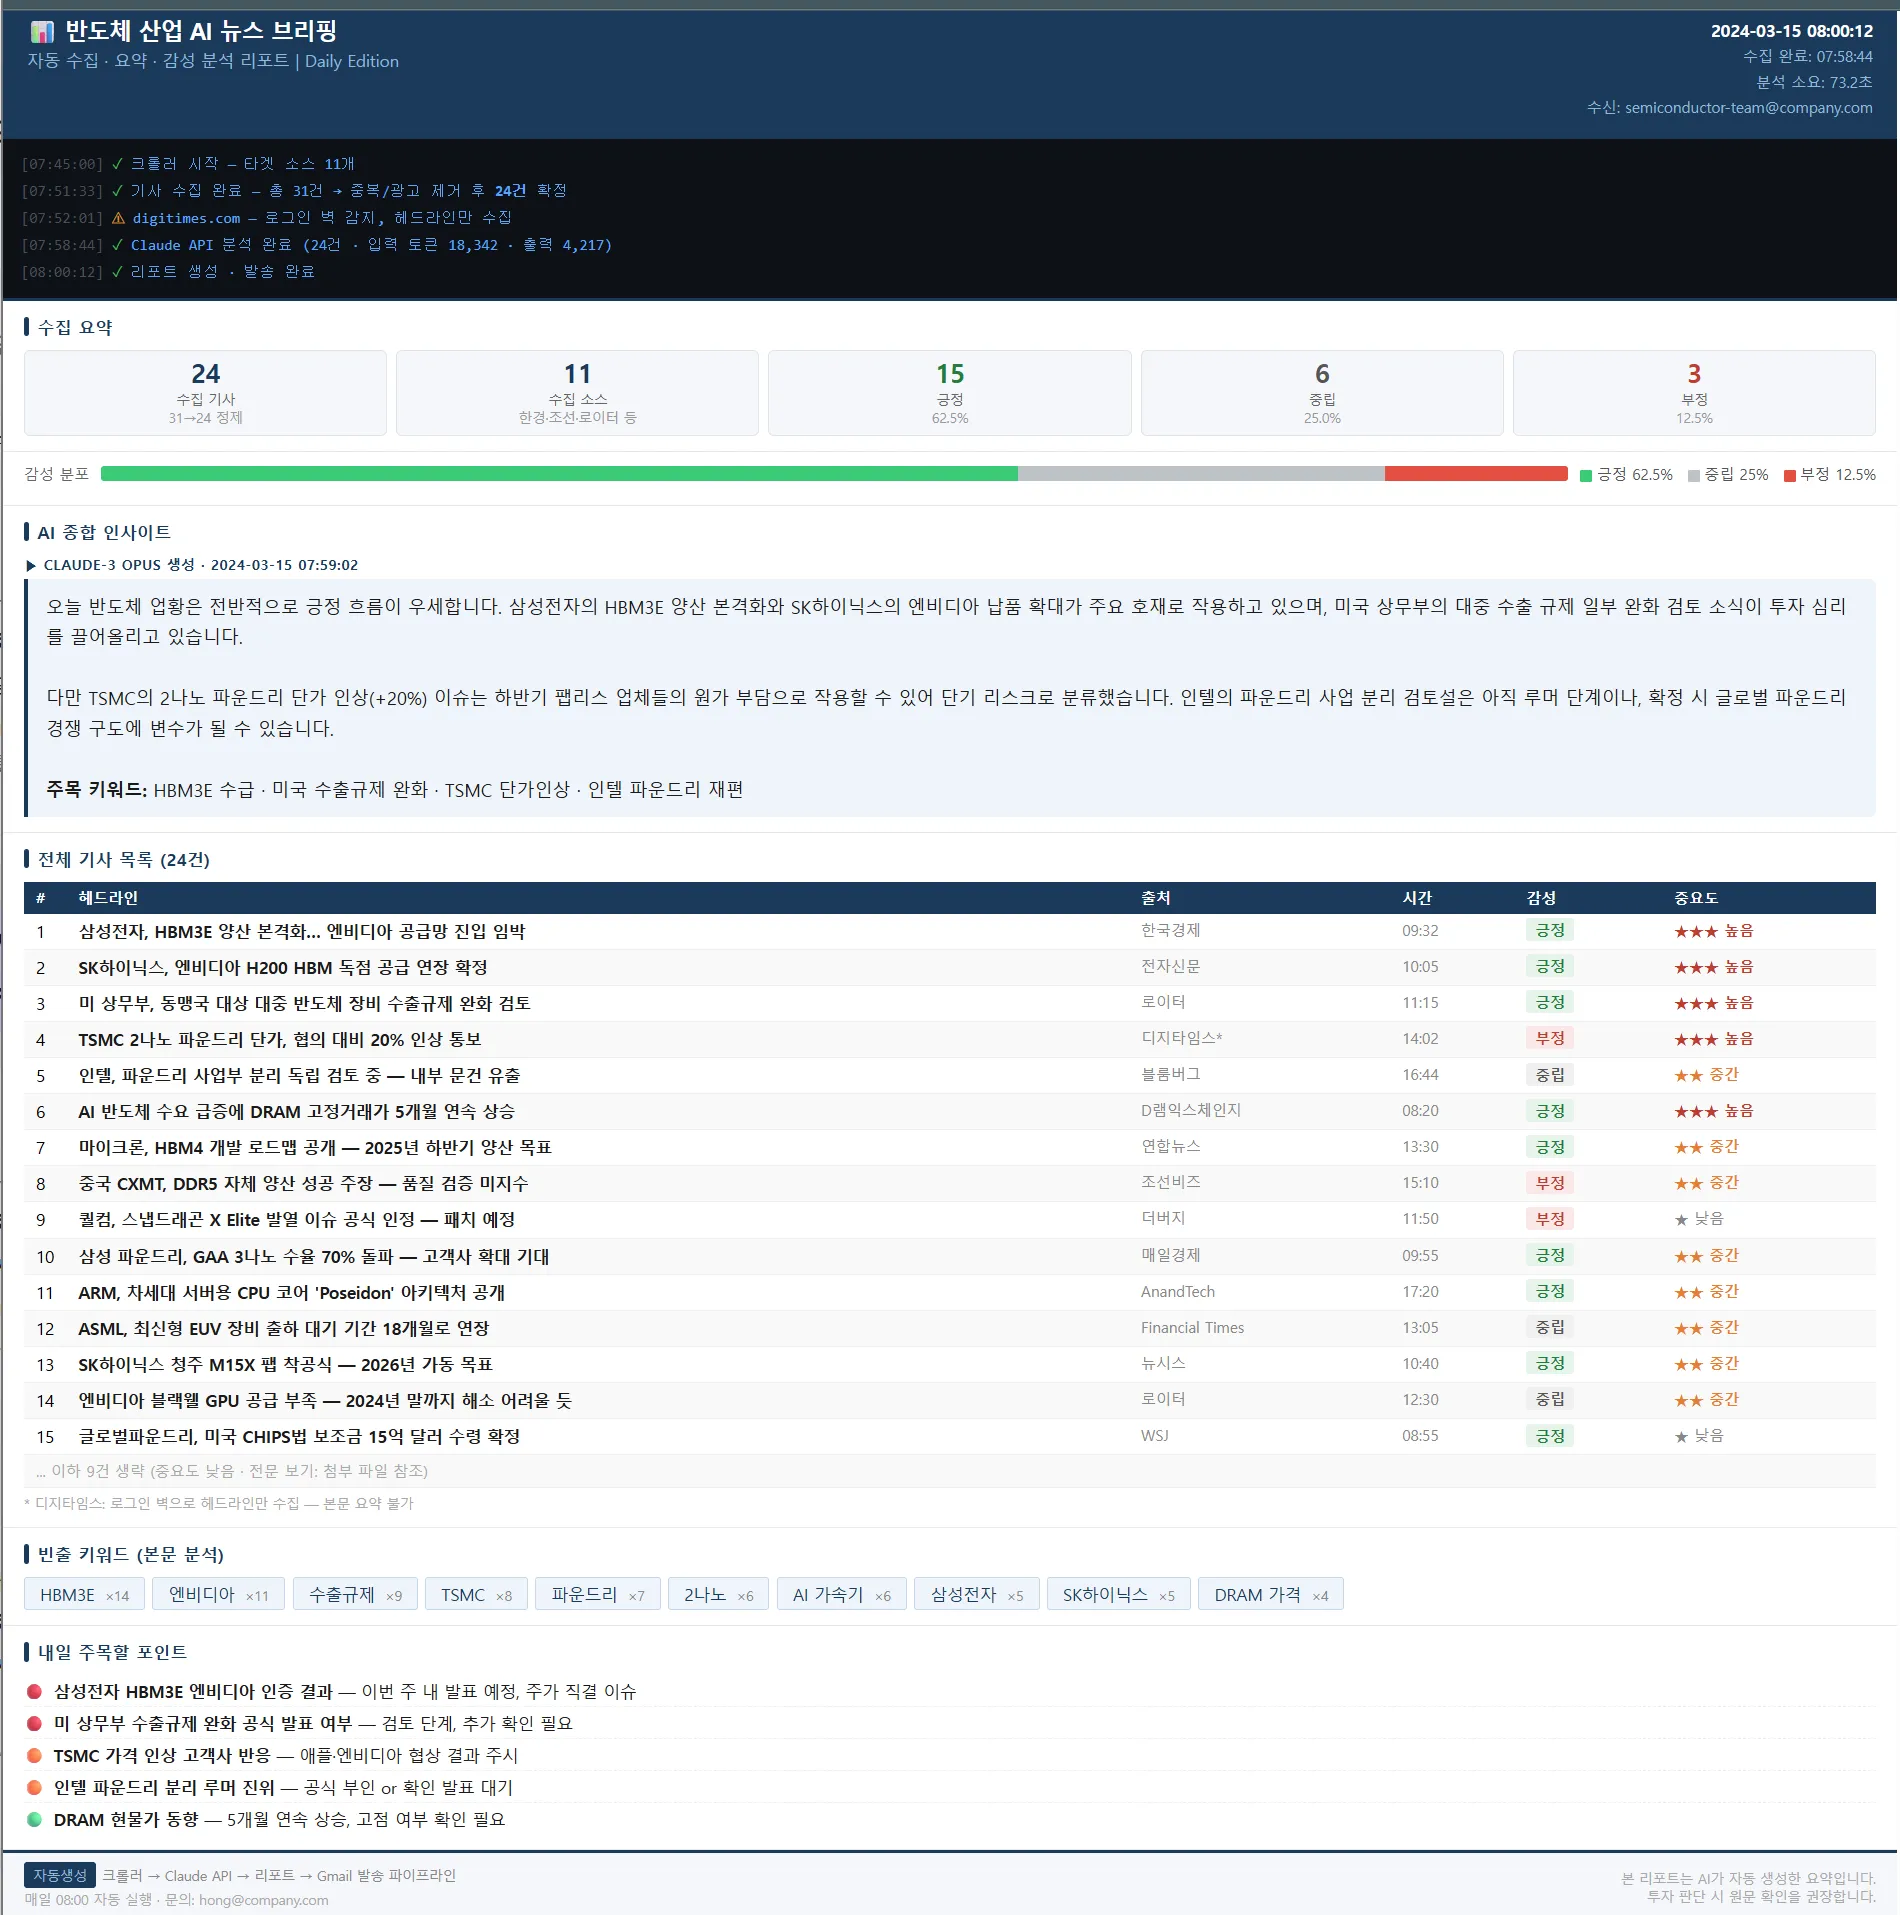Click the orange bullet beside TSMC 가격 인상 고객사 반응

[x=35, y=1755]
